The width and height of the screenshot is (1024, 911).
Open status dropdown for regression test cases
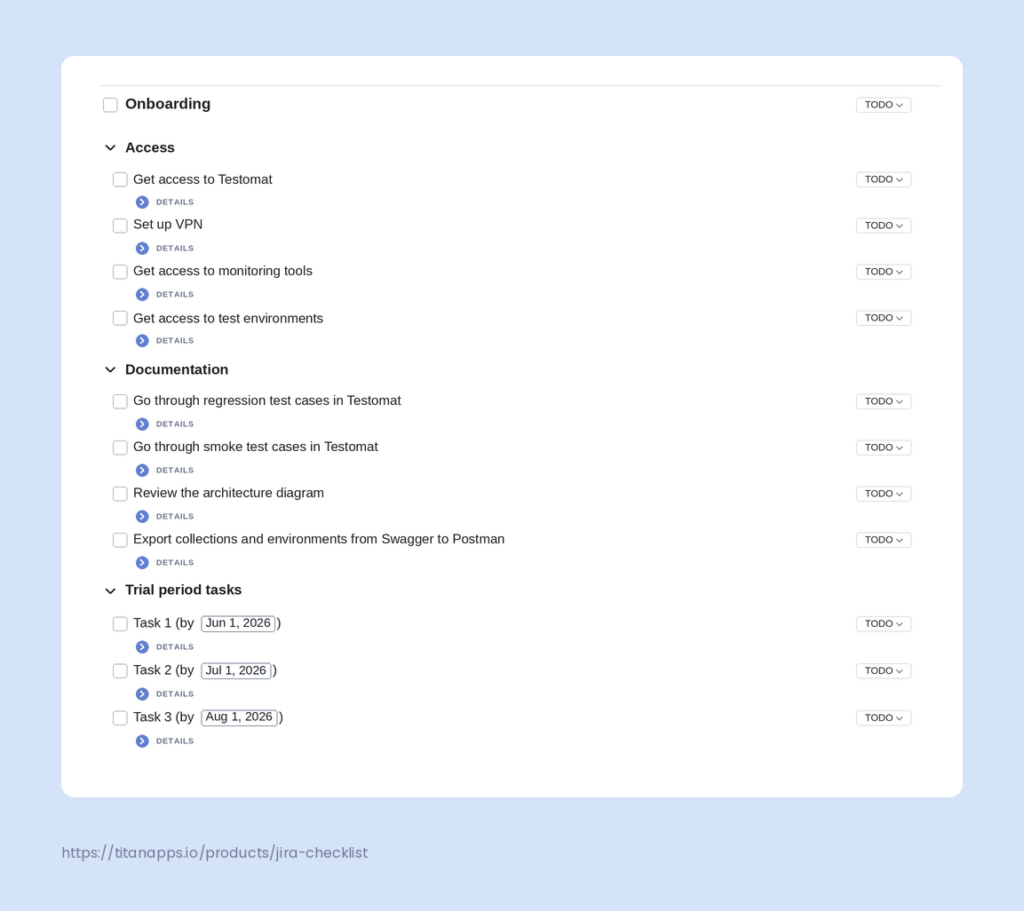884,402
